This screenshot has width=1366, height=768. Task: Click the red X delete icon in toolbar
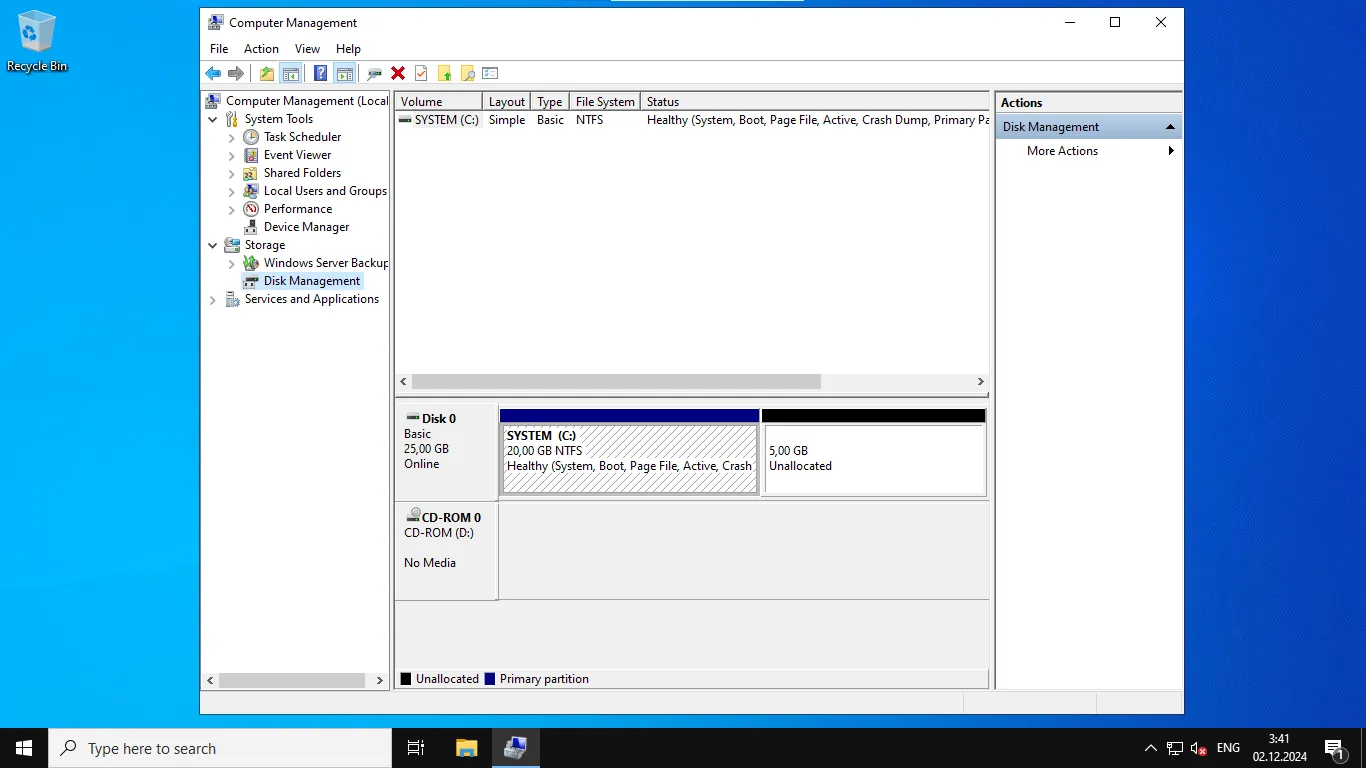[x=397, y=72]
